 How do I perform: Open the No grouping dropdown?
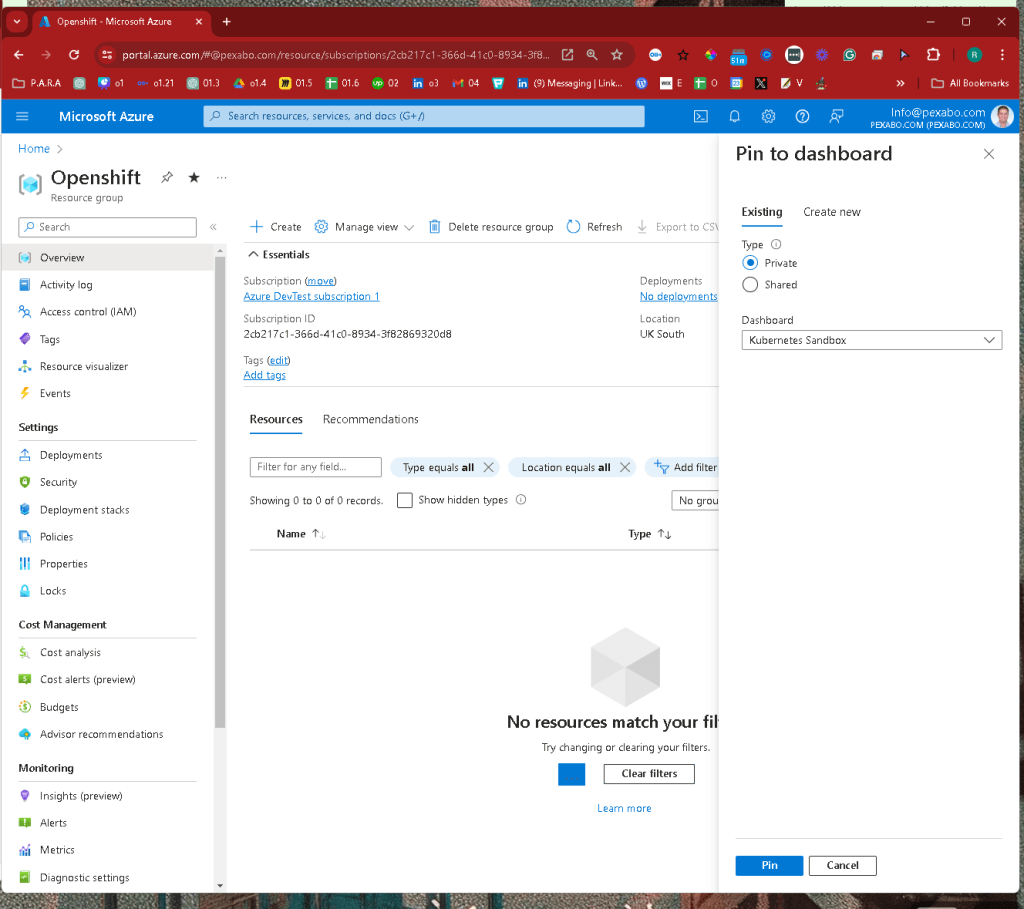pos(696,500)
